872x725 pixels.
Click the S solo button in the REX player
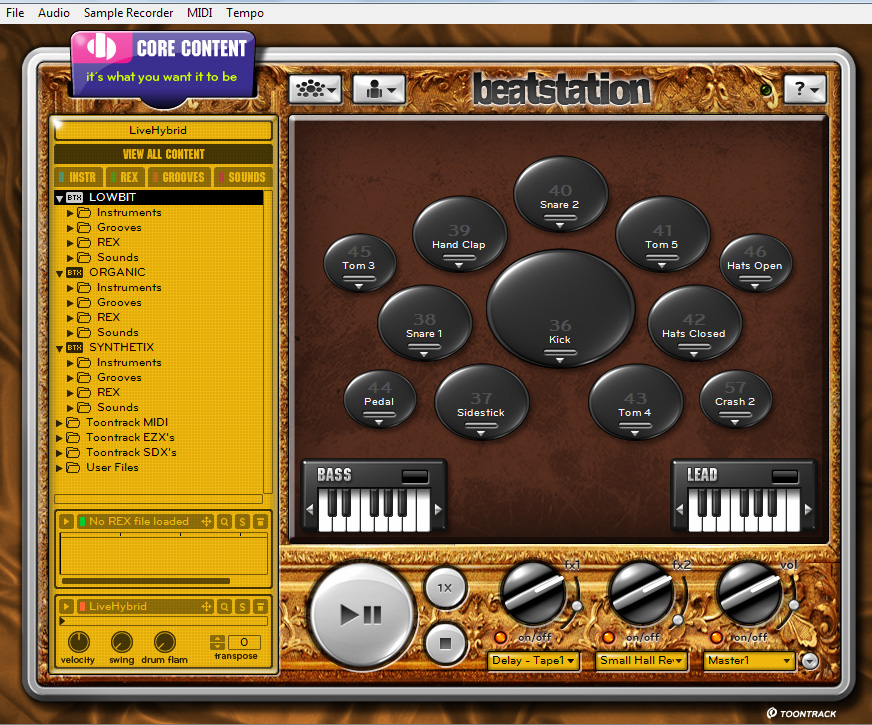242,522
